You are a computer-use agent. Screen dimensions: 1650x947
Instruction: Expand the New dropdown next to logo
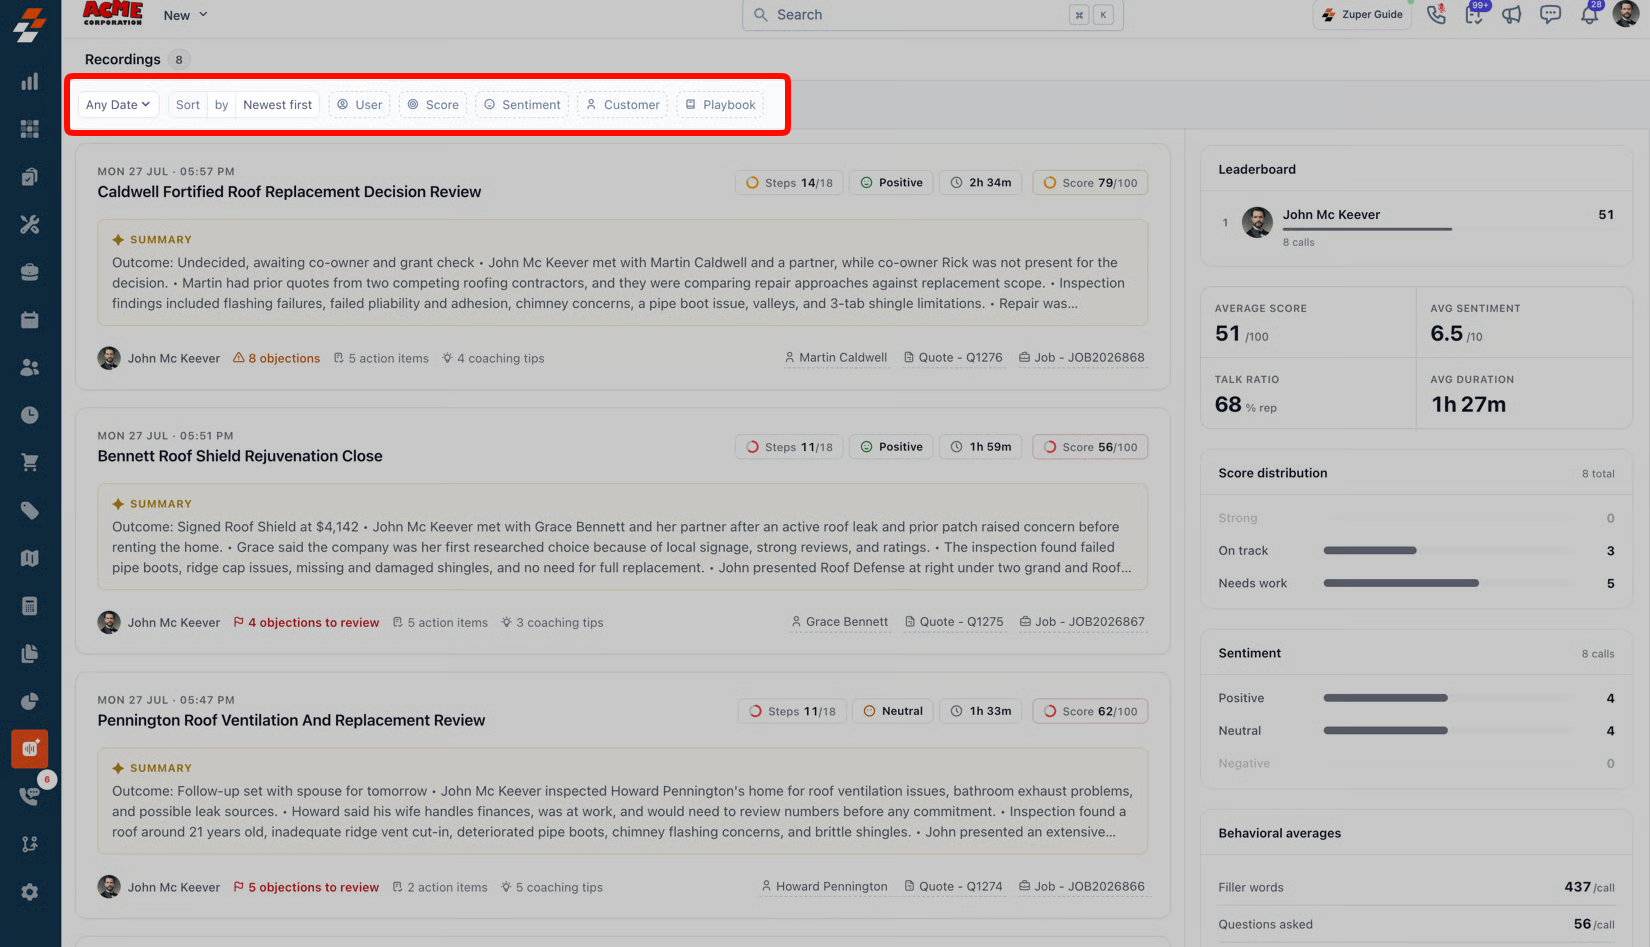point(185,15)
